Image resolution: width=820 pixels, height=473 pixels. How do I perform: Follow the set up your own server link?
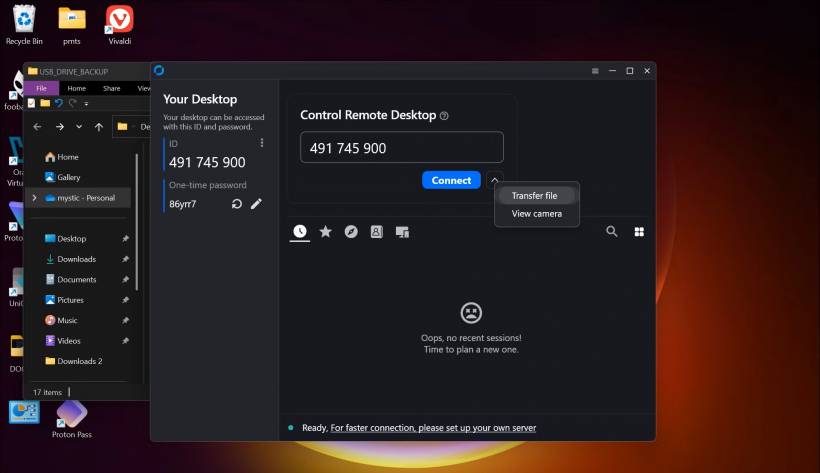pyautogui.click(x=433, y=428)
